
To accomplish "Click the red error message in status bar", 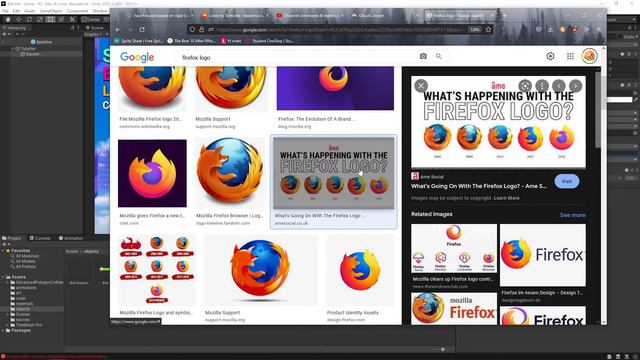I will click(x=56, y=357).
